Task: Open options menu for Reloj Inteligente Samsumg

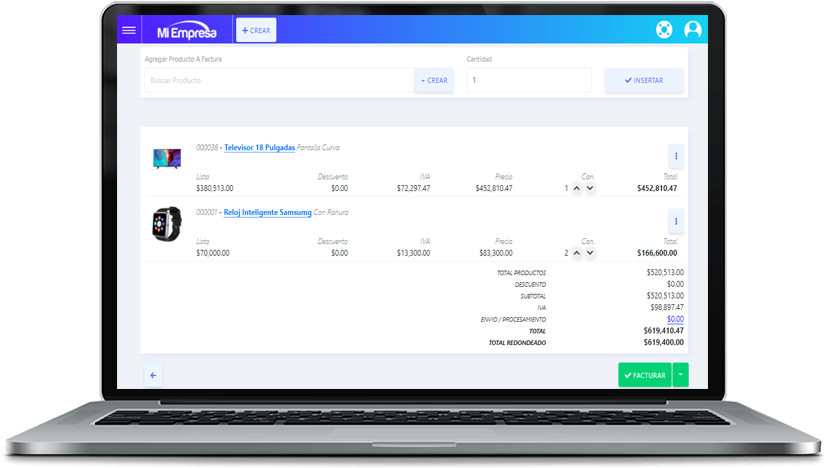Action: pos(676,221)
